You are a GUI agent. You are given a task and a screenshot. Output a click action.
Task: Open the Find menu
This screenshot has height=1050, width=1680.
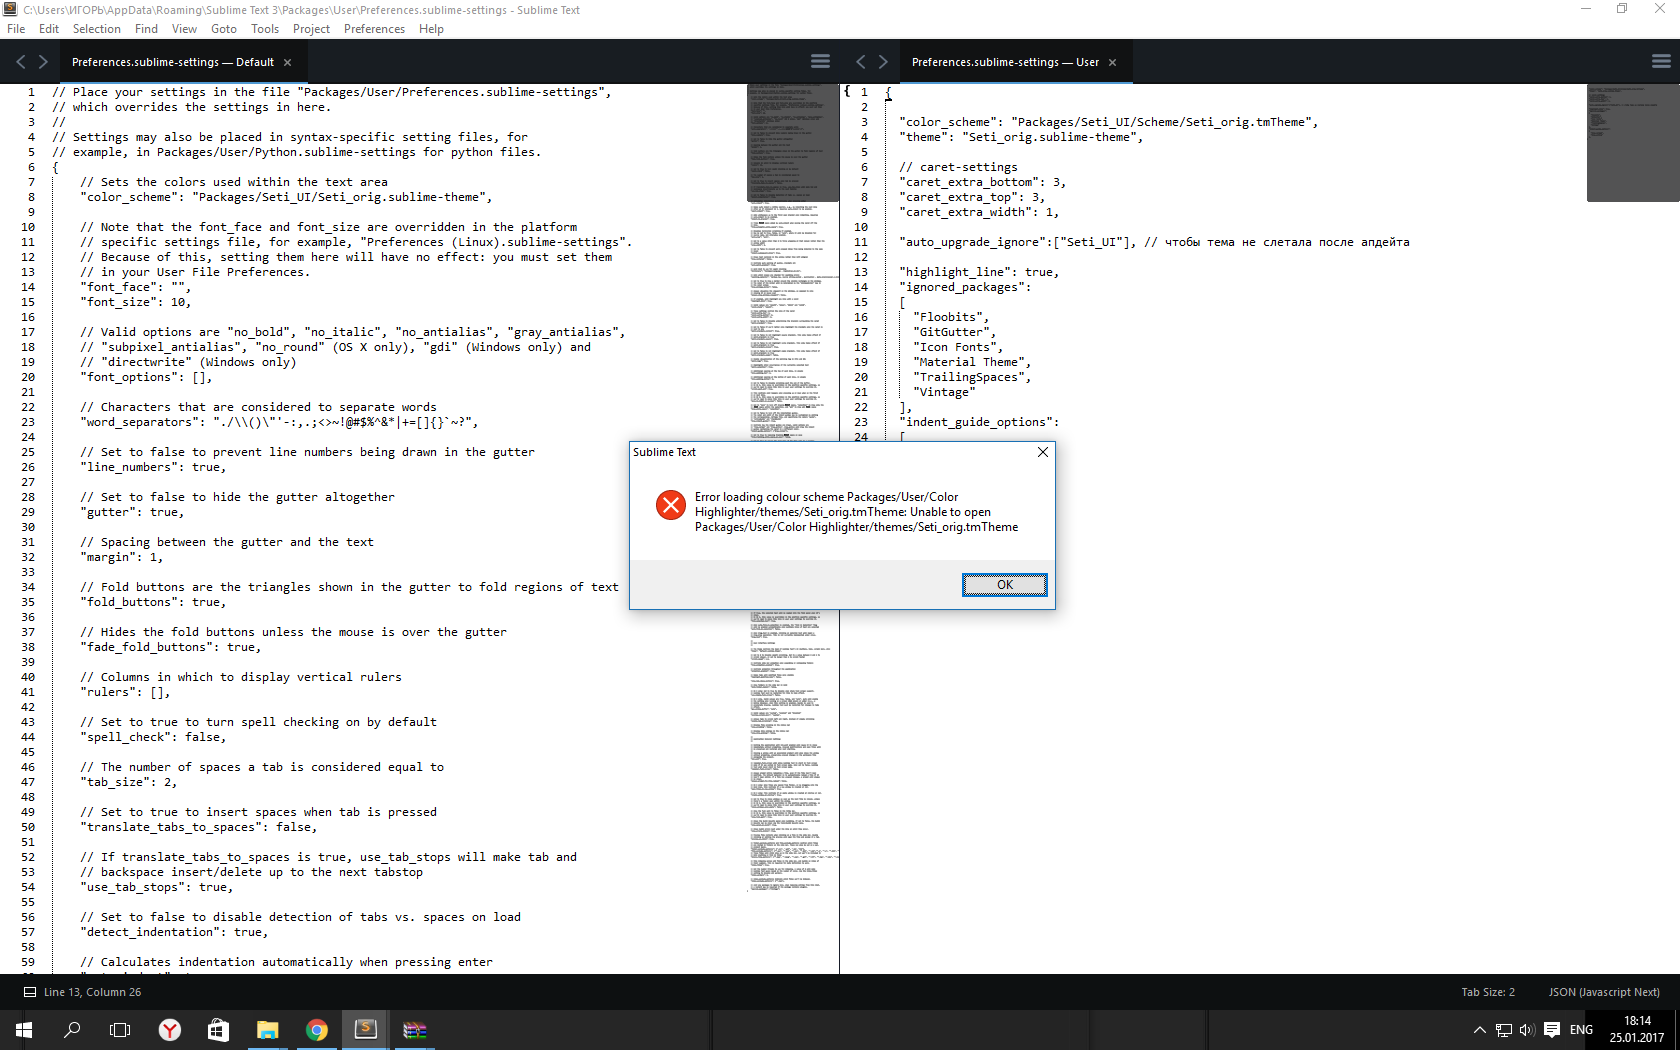click(146, 29)
